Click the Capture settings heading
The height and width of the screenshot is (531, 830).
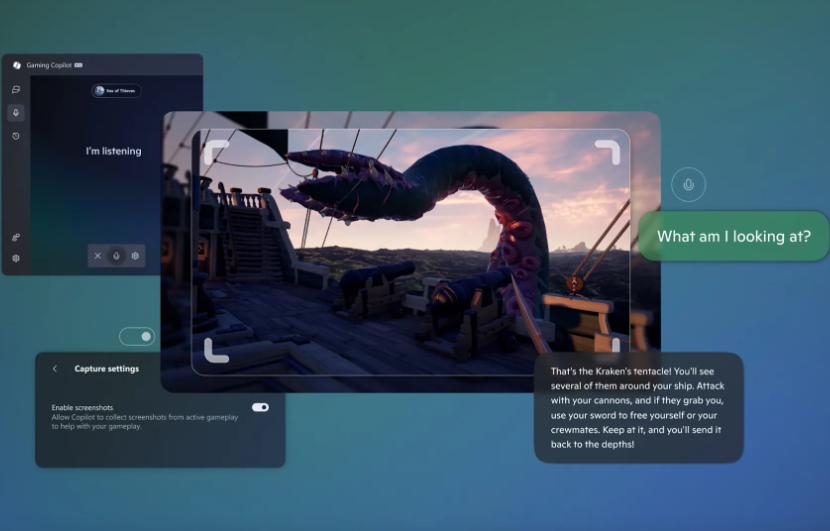click(106, 369)
